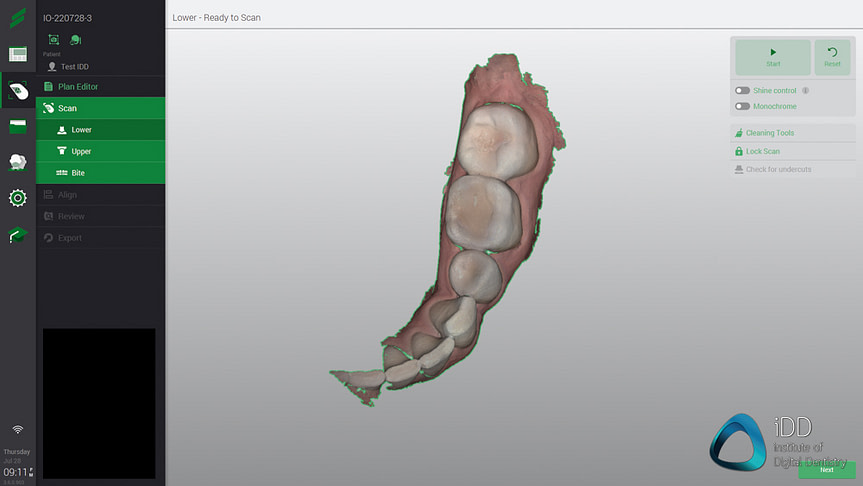Enable the Monochrome switch

coord(742,106)
